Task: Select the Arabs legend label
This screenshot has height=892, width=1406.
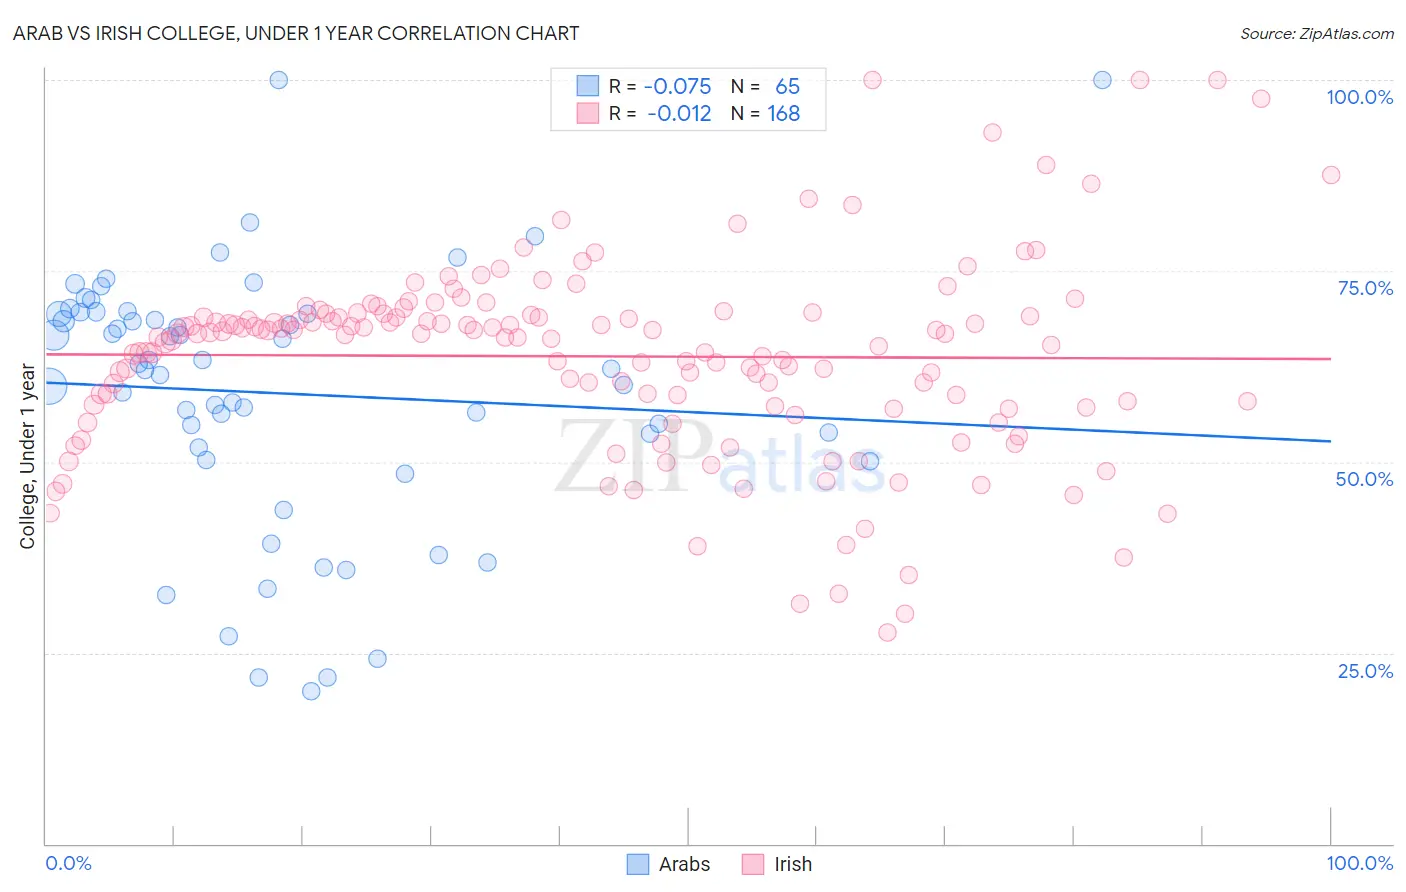Action: (684, 864)
